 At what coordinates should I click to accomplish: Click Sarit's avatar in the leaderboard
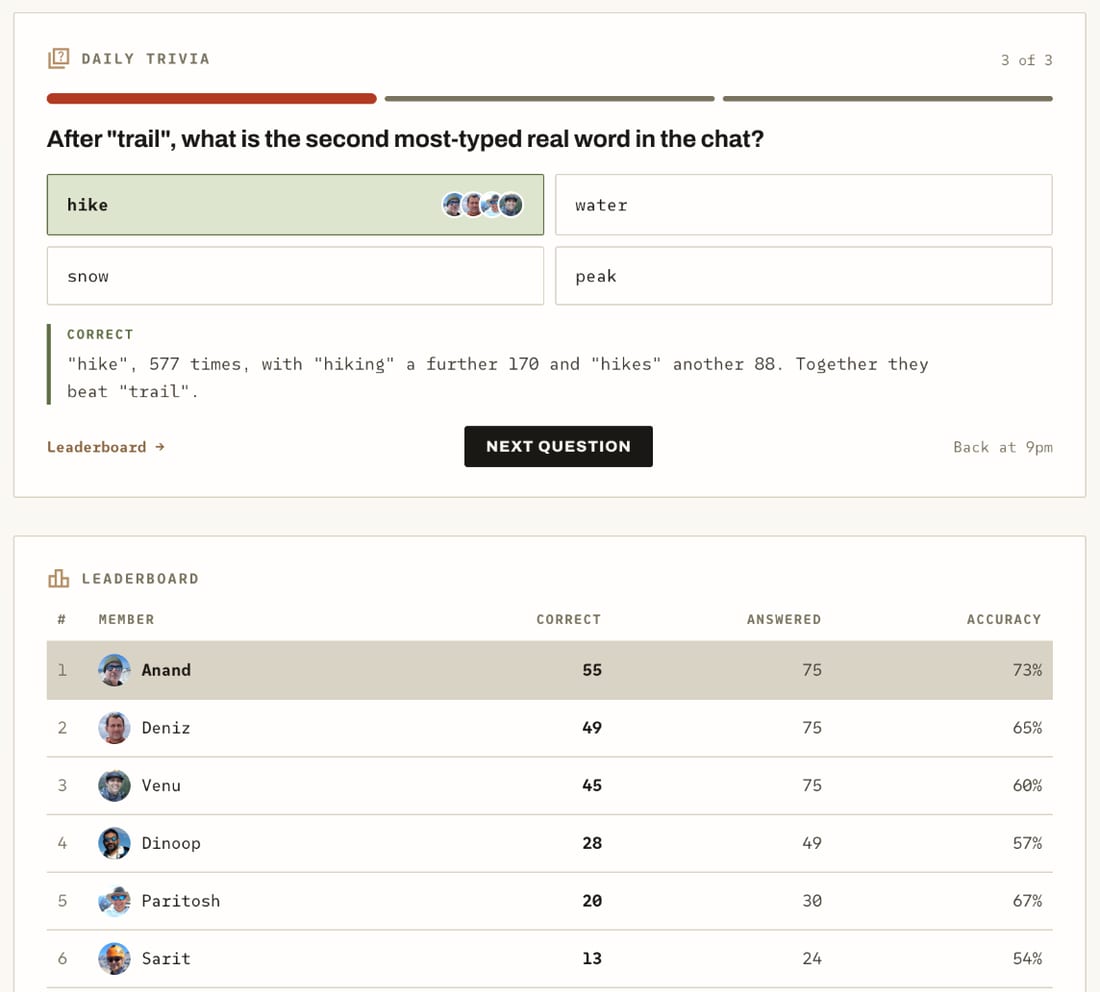(x=114, y=958)
